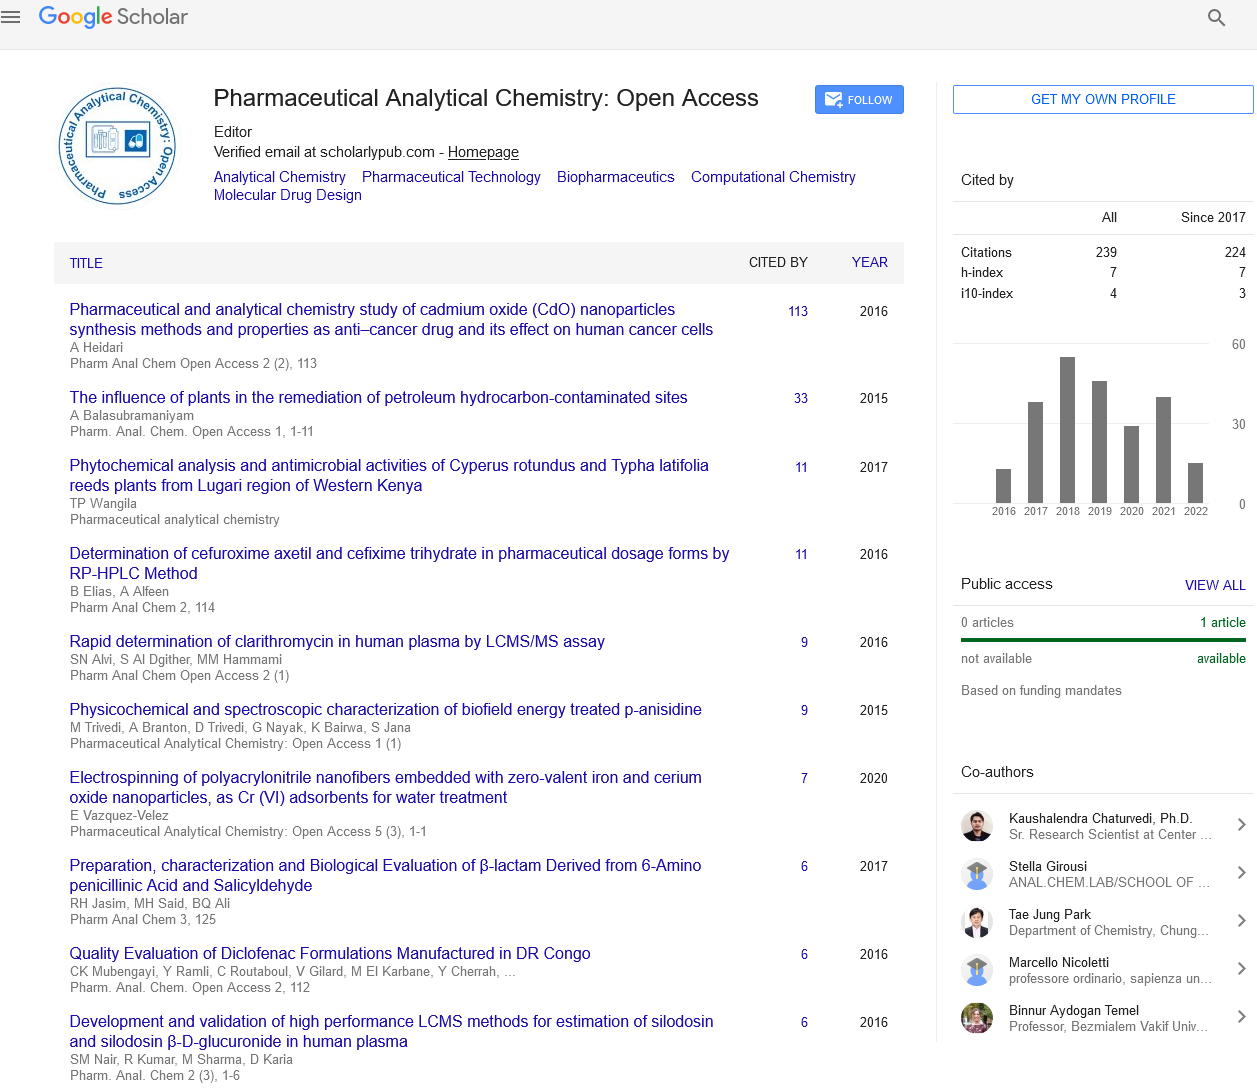This screenshot has height=1089, width=1257.
Task: Open Marcello Nicoletti's co-author profile
Action: click(x=1059, y=962)
